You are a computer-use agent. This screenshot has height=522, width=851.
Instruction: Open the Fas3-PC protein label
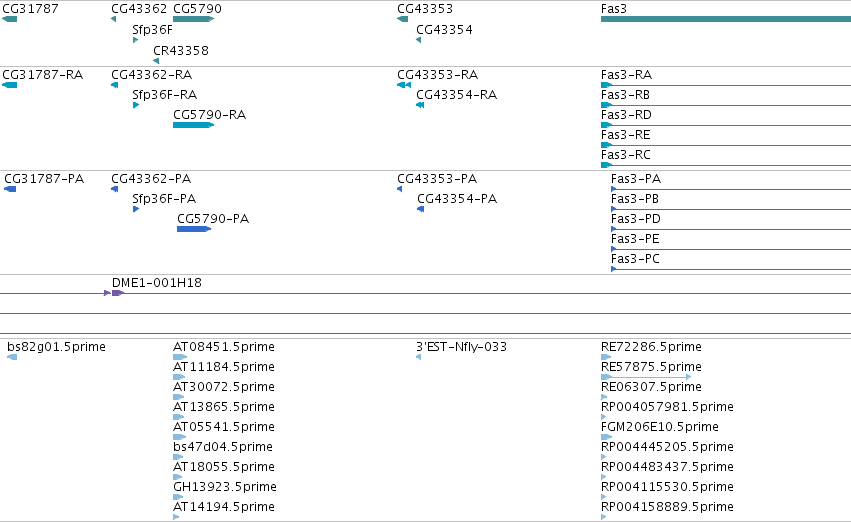[x=636, y=259]
